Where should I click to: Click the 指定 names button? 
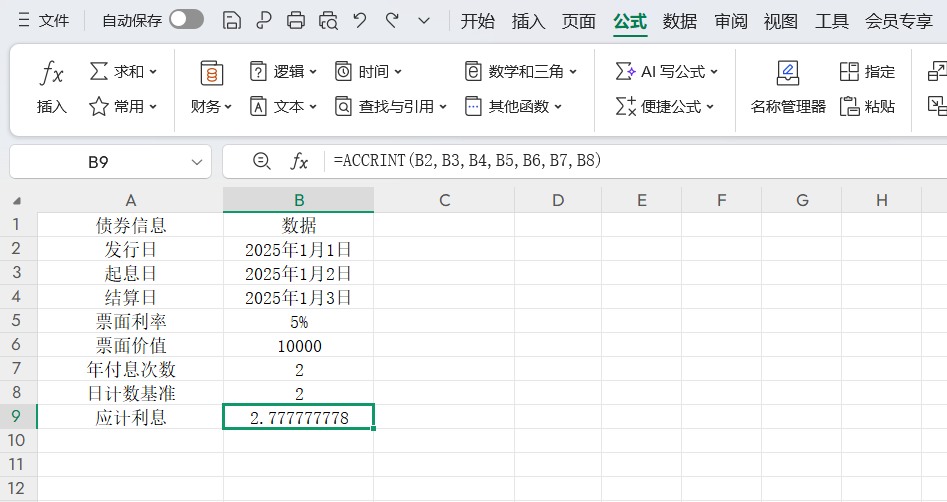(867, 71)
